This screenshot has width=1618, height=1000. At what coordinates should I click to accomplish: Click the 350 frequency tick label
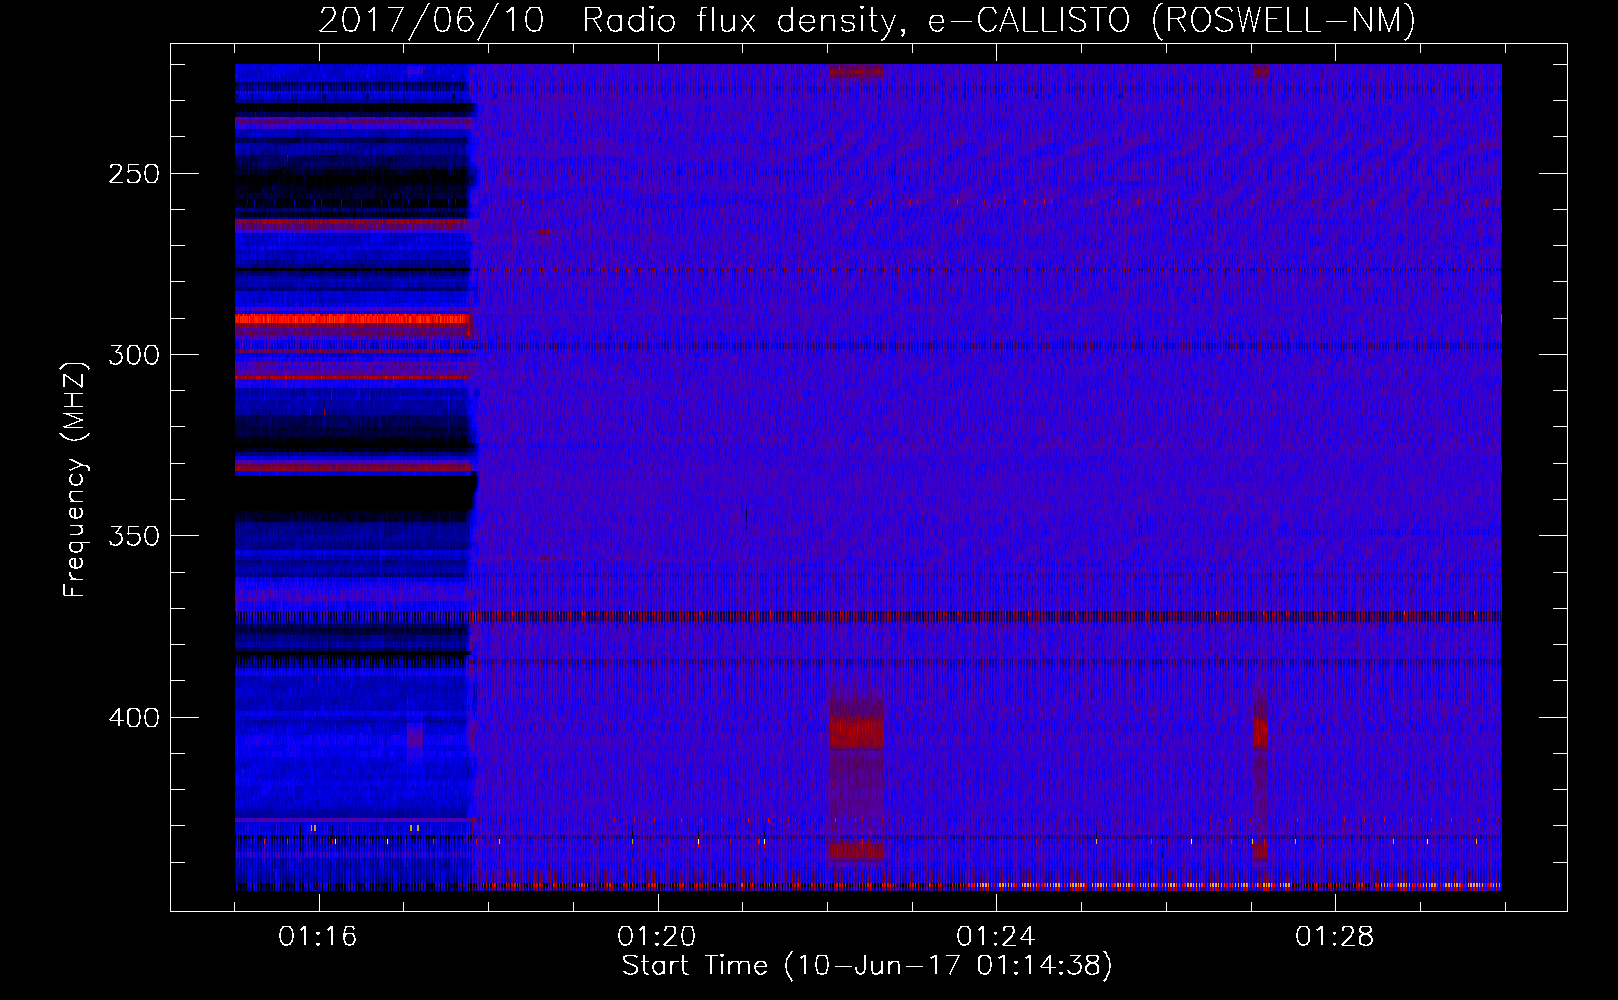click(134, 537)
